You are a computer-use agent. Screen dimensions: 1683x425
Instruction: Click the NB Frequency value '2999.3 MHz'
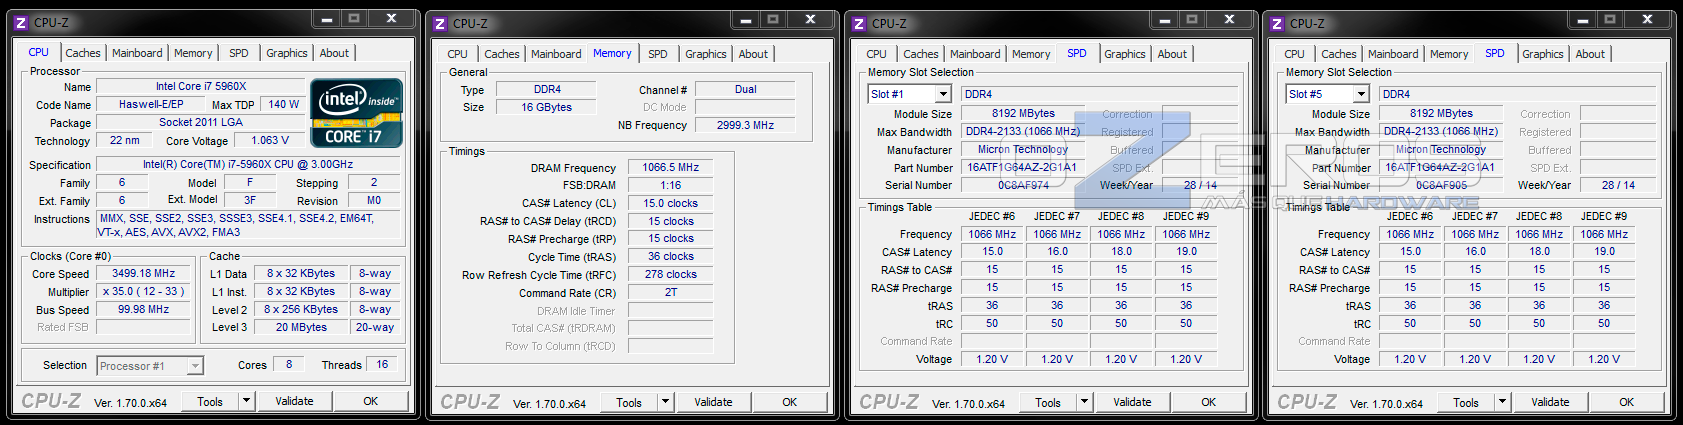[x=745, y=125]
